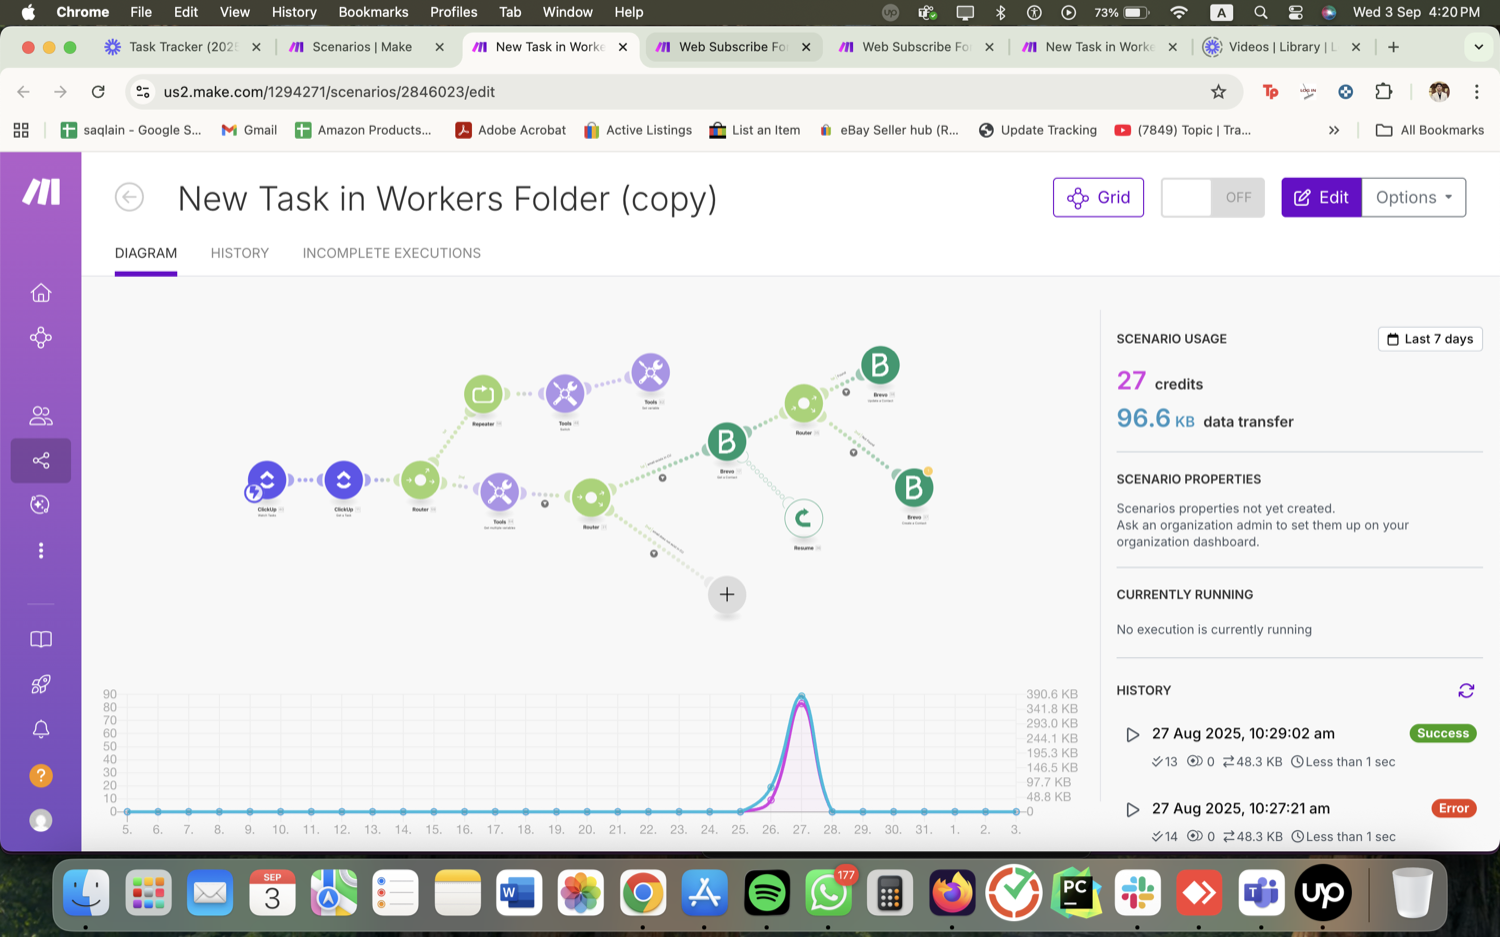This screenshot has width=1500, height=937.
Task: Open the INCOMPLETE EXECUTIONS tab
Action: (392, 253)
